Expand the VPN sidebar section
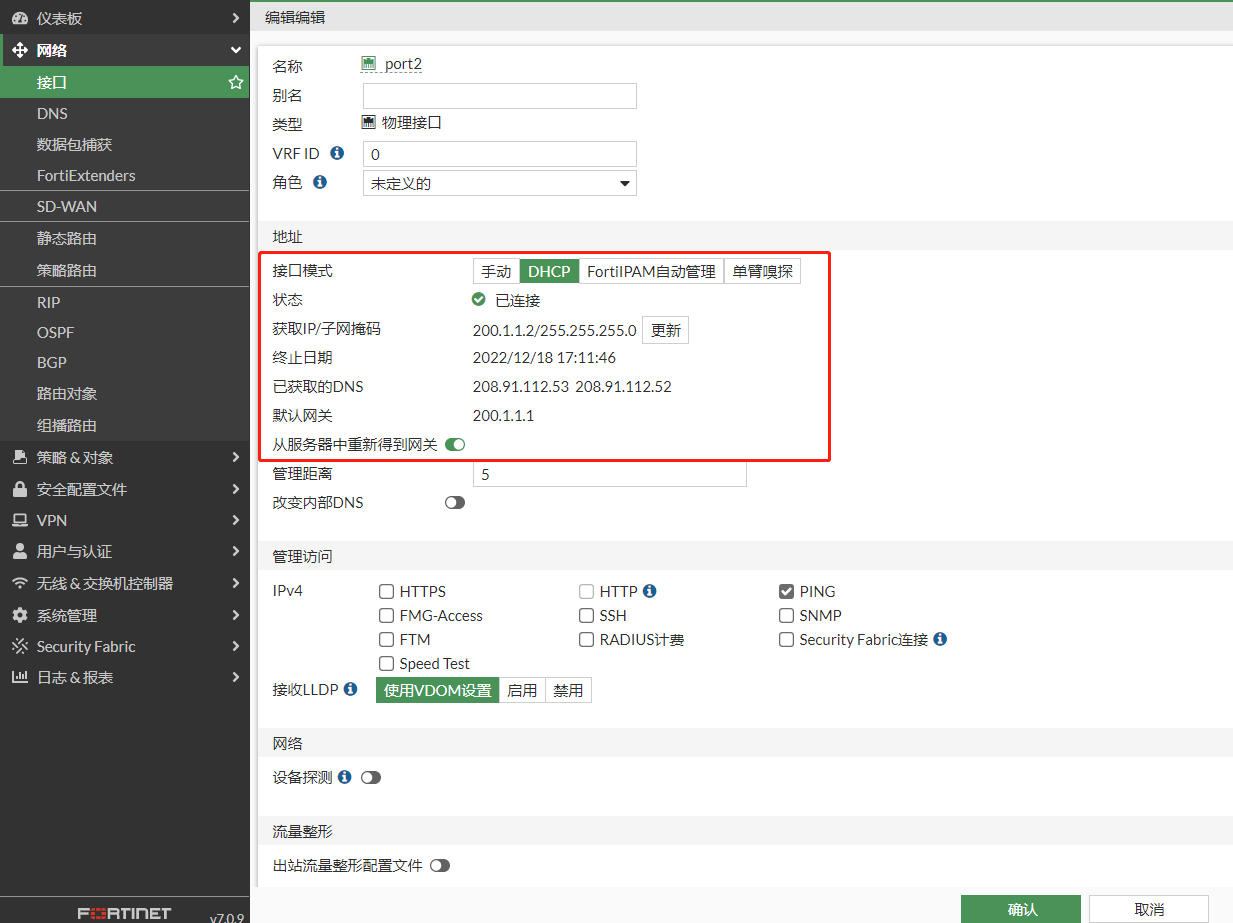The height and width of the screenshot is (923, 1233). coord(124,520)
